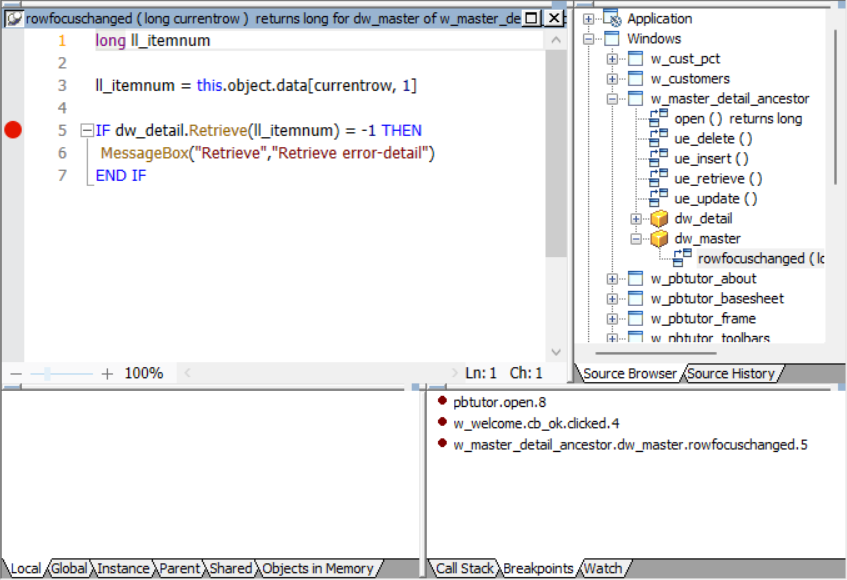Viewport: 847px width, 580px height.
Task: Switch to the Objects in Memory tab
Action: coord(317,569)
